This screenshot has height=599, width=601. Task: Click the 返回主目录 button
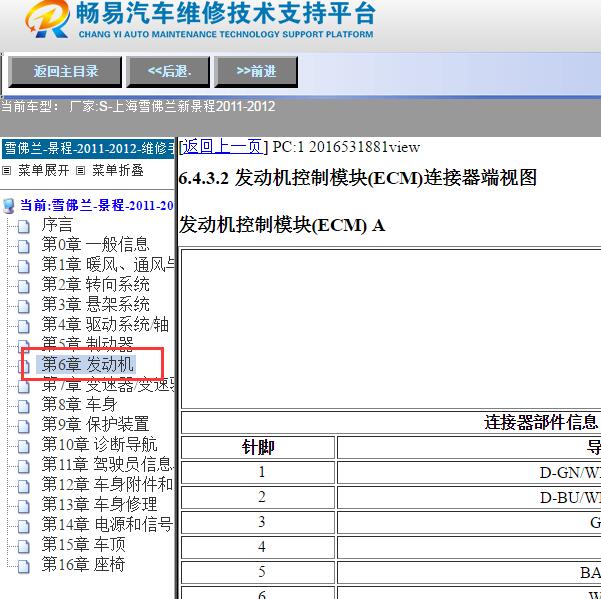(65, 71)
